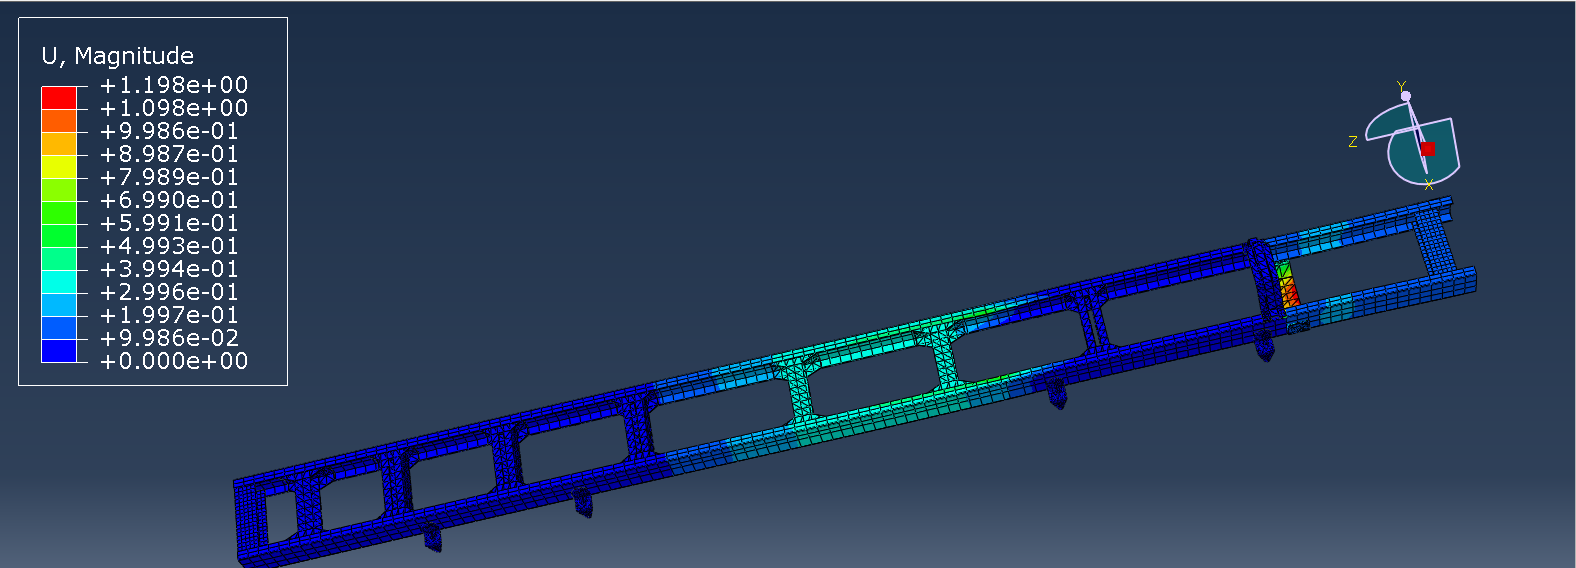Click legend value +5.991e-01
Image resolution: width=1576 pixels, height=568 pixels.
tap(169, 223)
